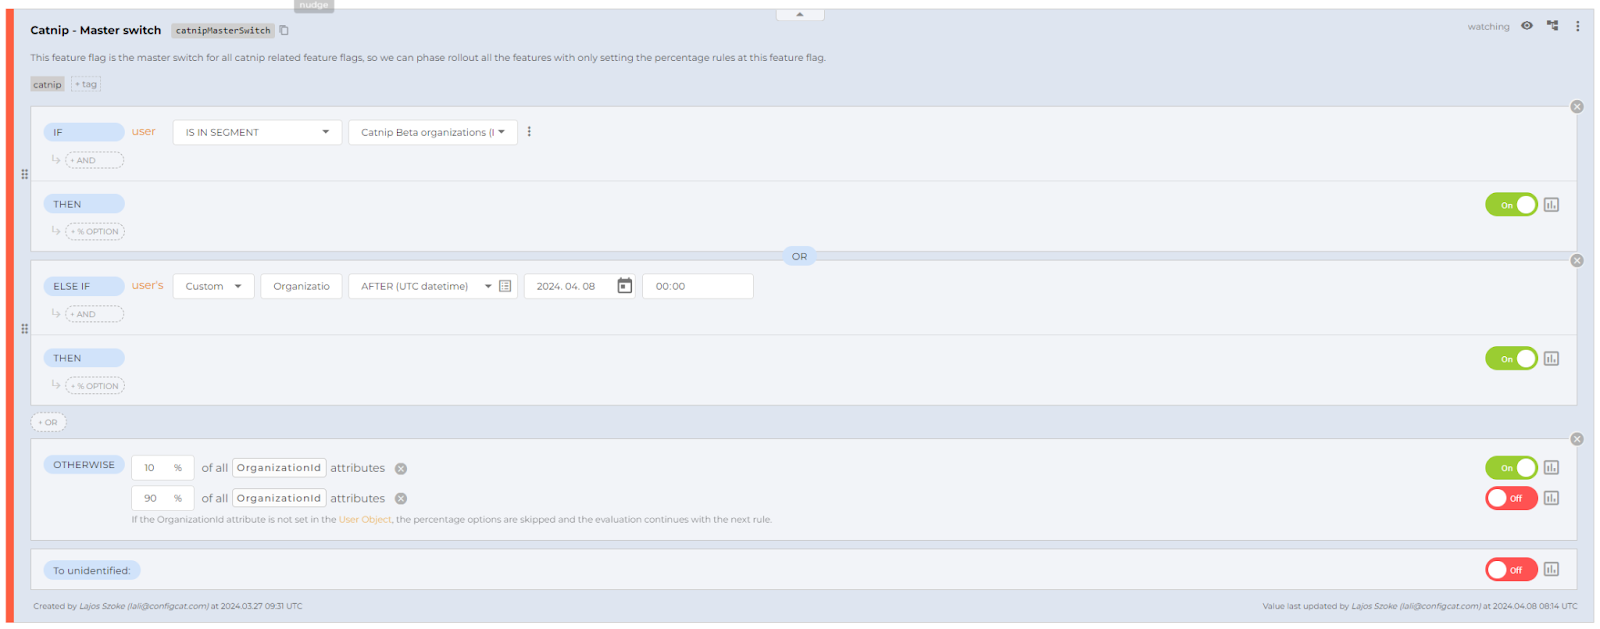Delete the 90% percentage option

[x=401, y=499]
